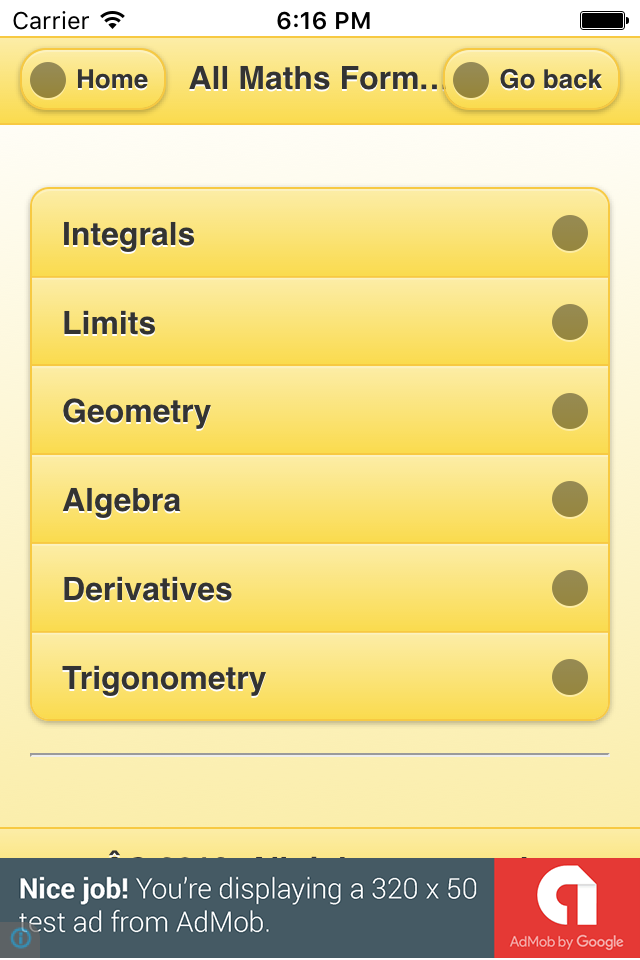Tap the circle icon on Geometry row
640x960 pixels.
pos(570,411)
